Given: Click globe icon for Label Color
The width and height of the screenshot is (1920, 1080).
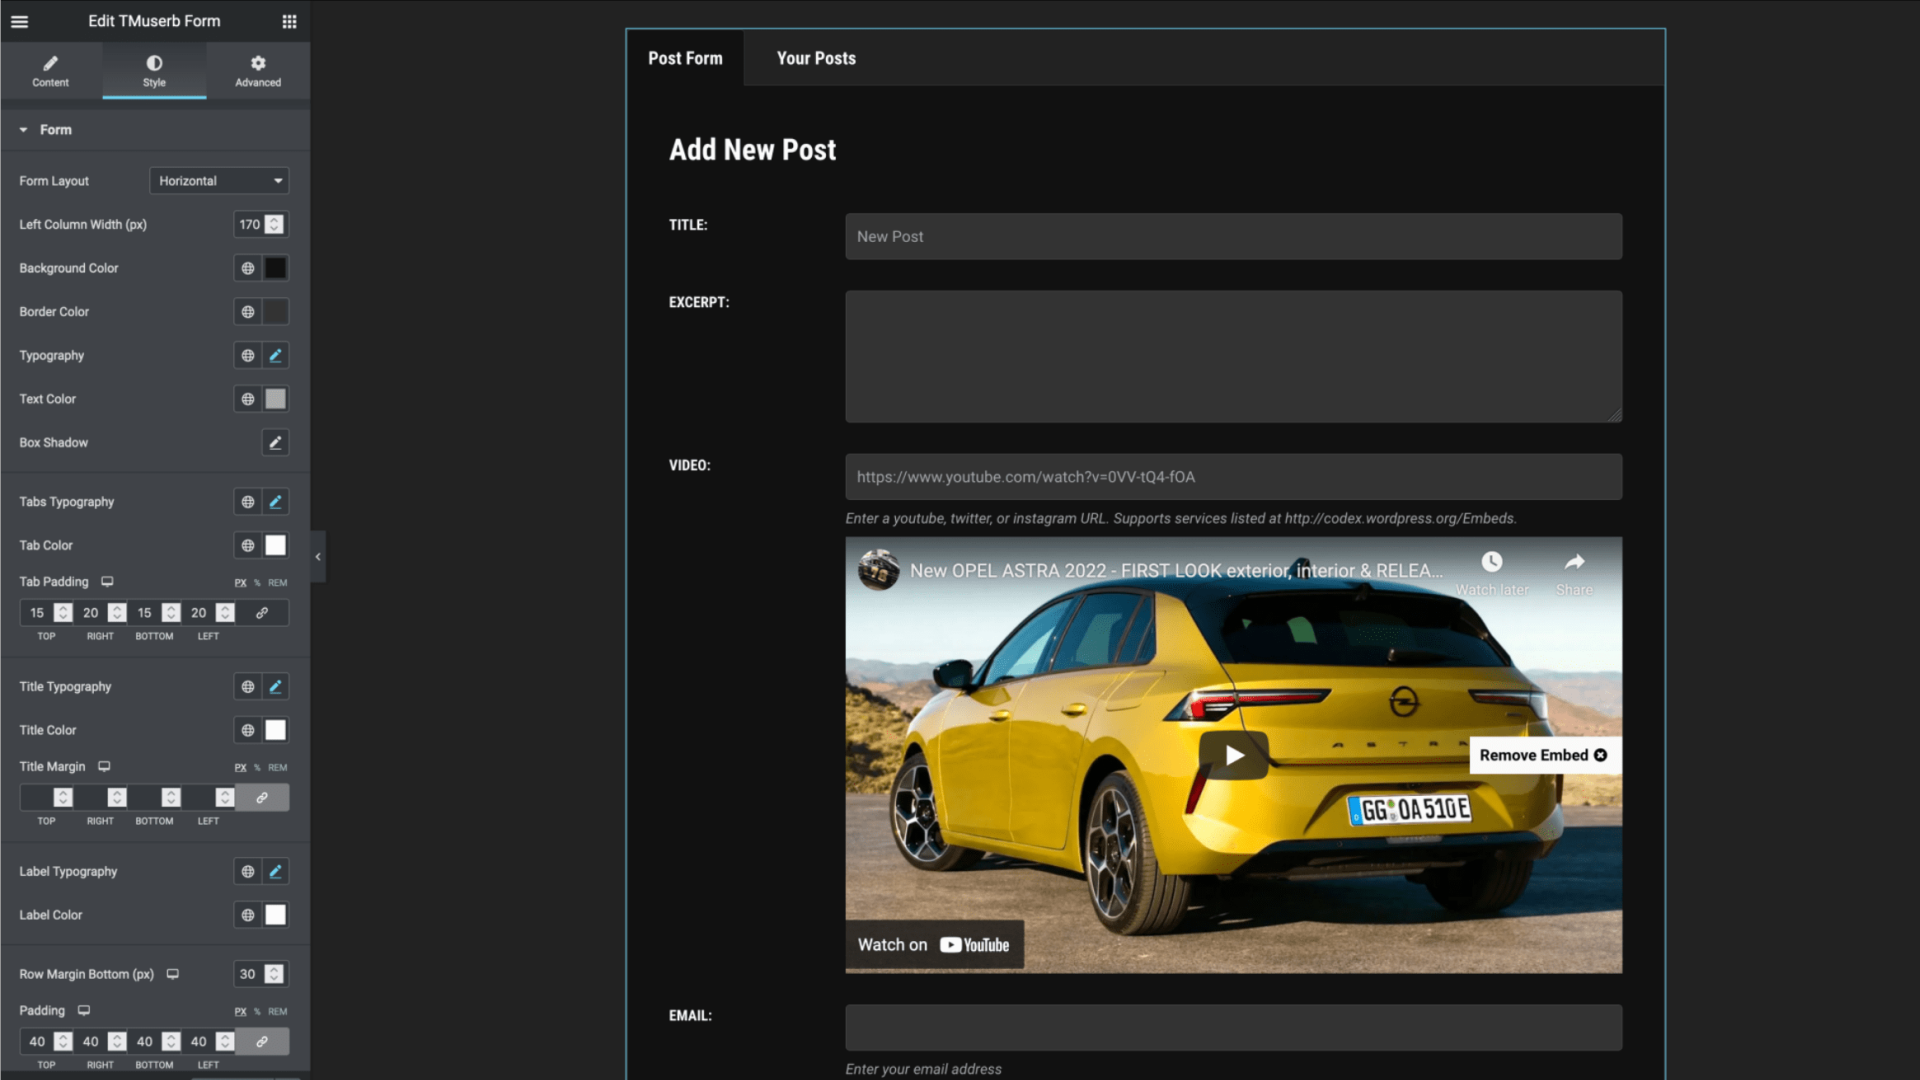Looking at the screenshot, I should pos(248,915).
